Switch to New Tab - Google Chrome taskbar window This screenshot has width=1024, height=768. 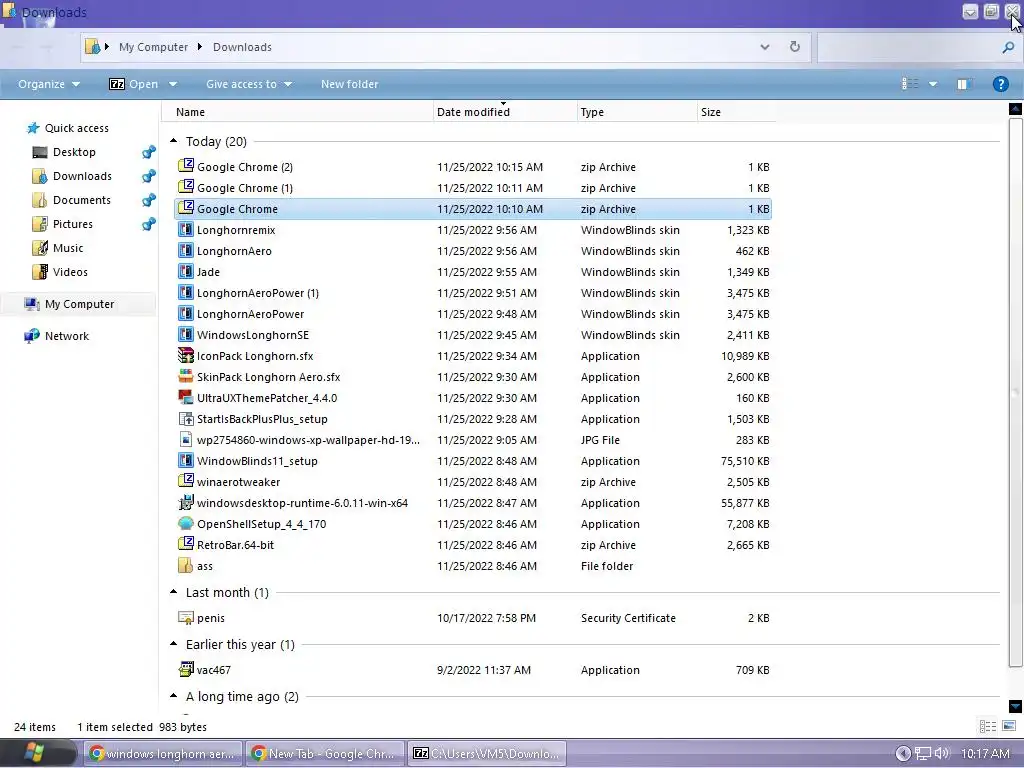click(324, 753)
